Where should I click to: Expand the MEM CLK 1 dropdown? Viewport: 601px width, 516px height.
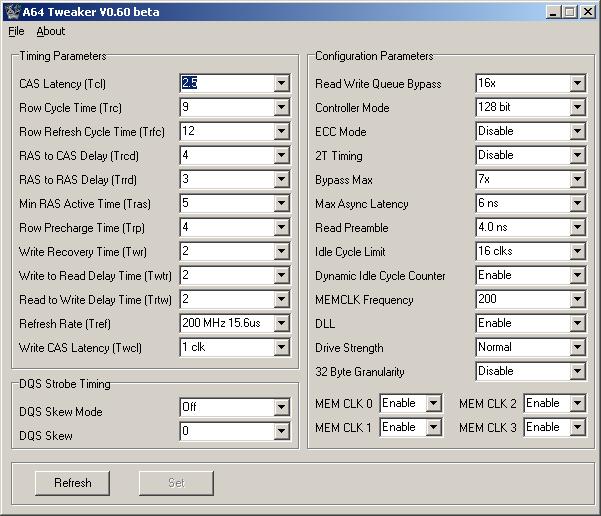(434, 427)
